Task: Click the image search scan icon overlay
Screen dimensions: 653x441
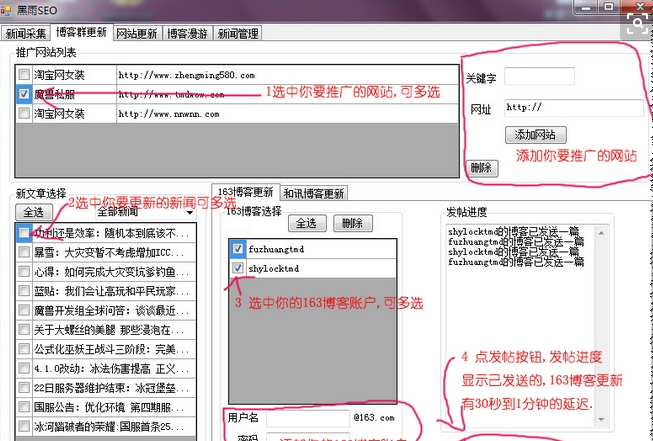Action: pos(637,24)
